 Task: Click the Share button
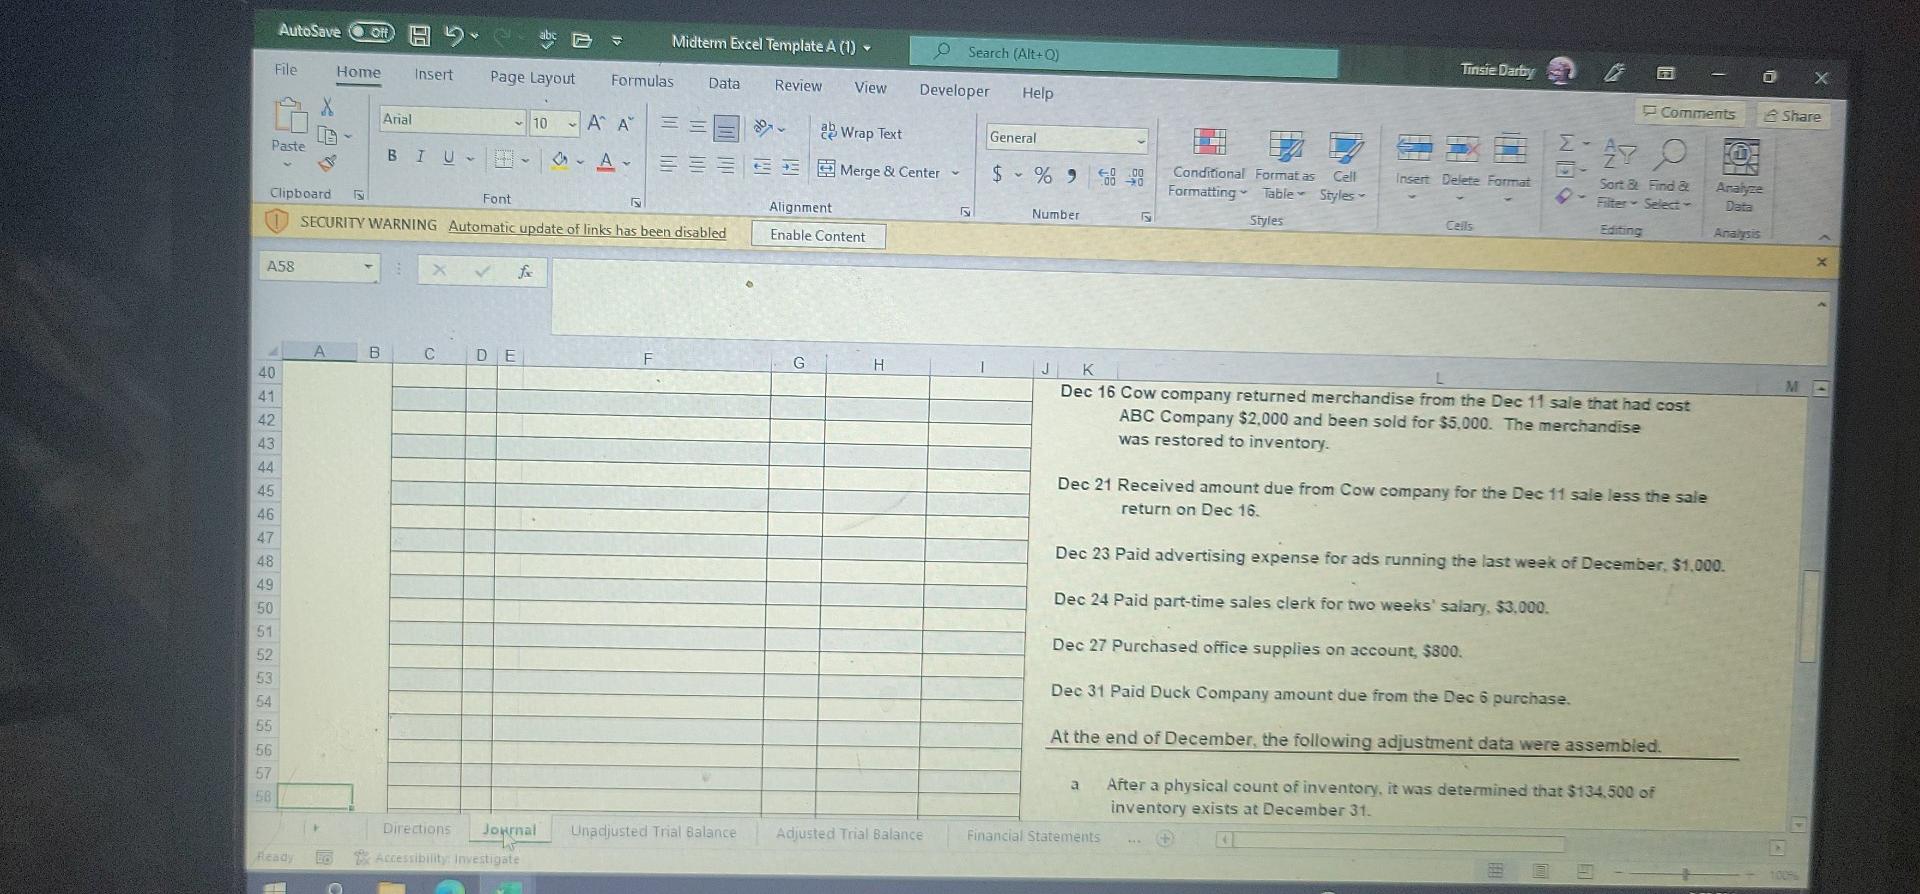(x=1793, y=116)
